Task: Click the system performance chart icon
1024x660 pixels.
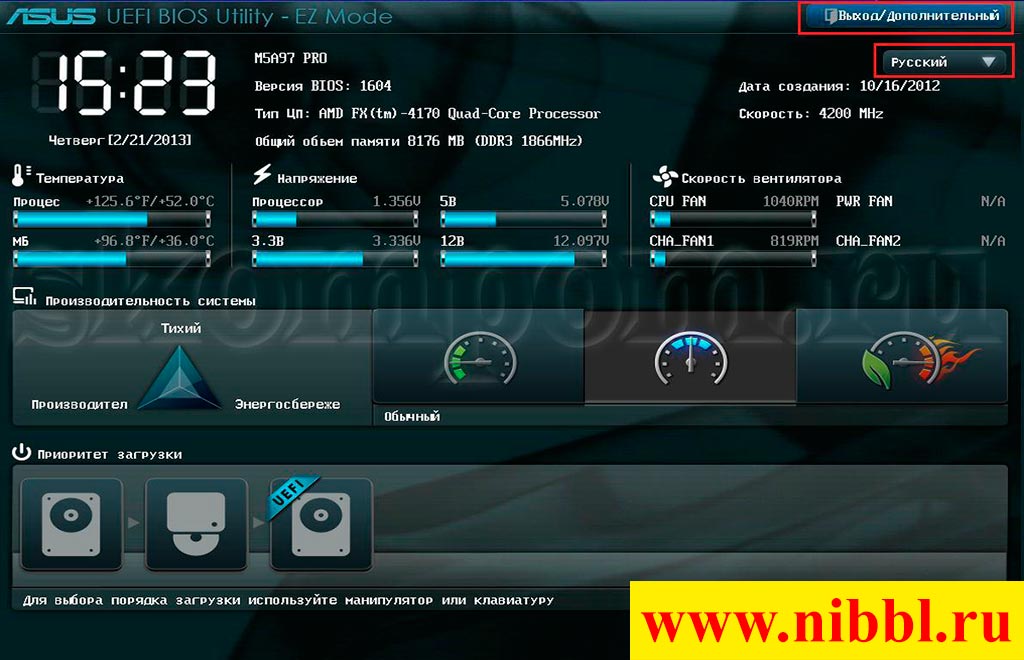Action: tap(24, 297)
